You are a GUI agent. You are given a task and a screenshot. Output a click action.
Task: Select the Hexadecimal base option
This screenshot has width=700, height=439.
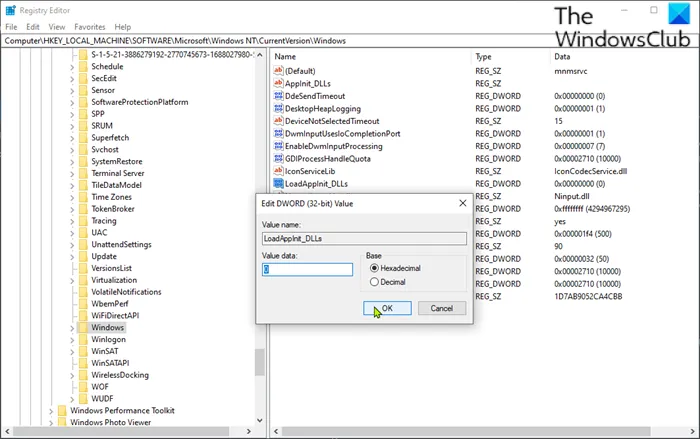(x=375, y=268)
